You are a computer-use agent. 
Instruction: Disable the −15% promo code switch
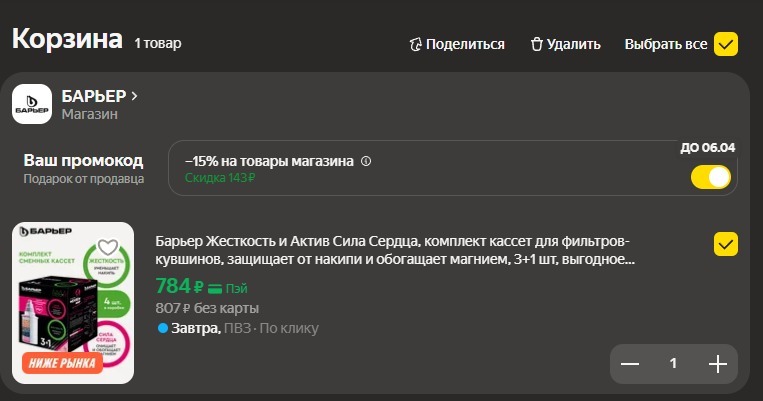tap(711, 177)
